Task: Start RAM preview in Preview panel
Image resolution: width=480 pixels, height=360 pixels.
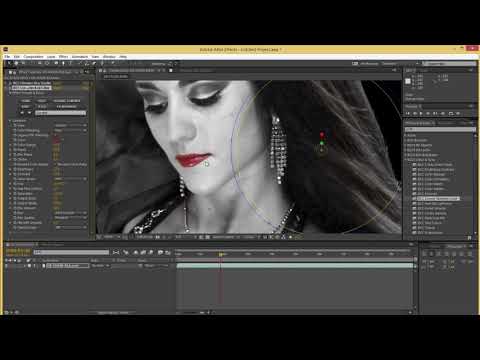Action: point(458,113)
